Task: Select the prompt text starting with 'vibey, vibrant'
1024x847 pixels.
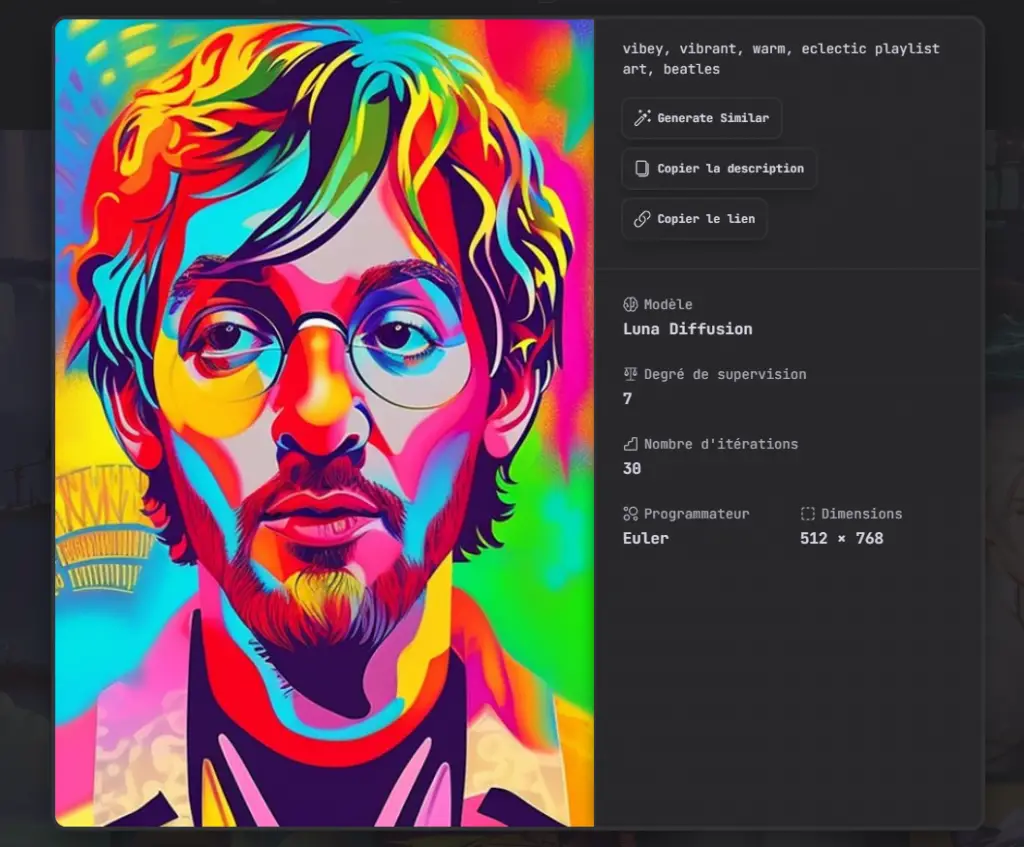Action: click(x=781, y=59)
